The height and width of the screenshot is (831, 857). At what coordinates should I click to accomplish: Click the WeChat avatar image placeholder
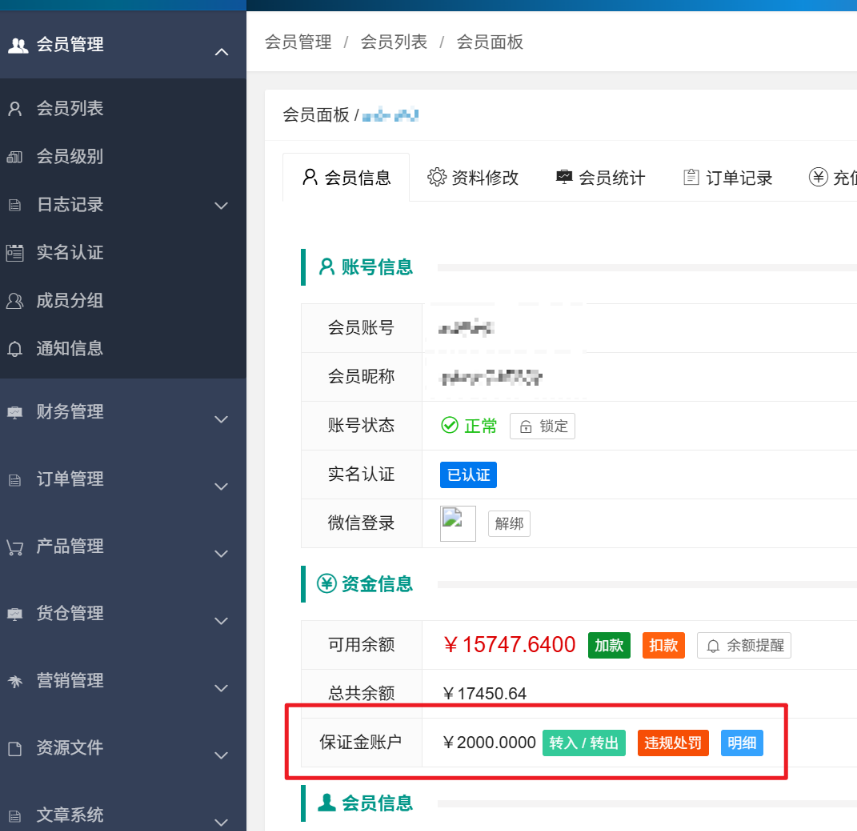tap(457, 523)
